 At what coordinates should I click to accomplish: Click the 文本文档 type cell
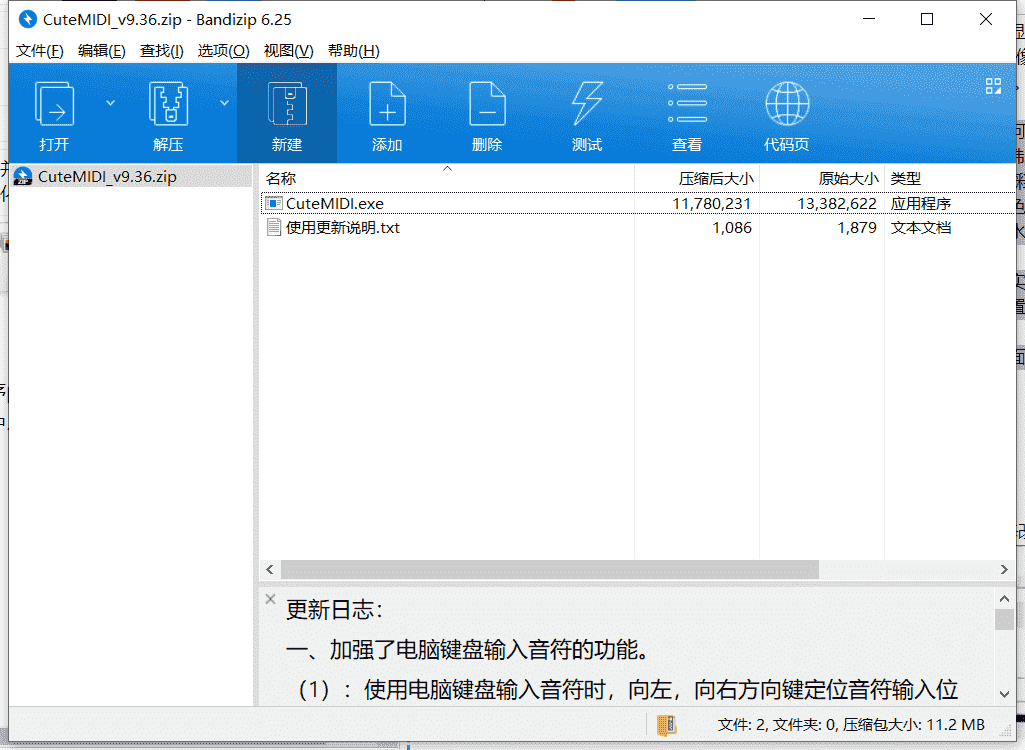920,228
